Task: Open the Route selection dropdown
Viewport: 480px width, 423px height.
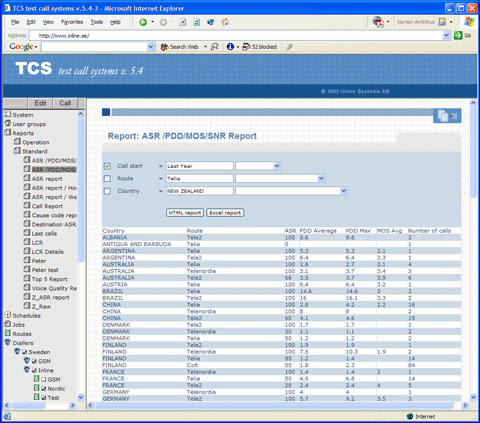Action: click(321, 179)
